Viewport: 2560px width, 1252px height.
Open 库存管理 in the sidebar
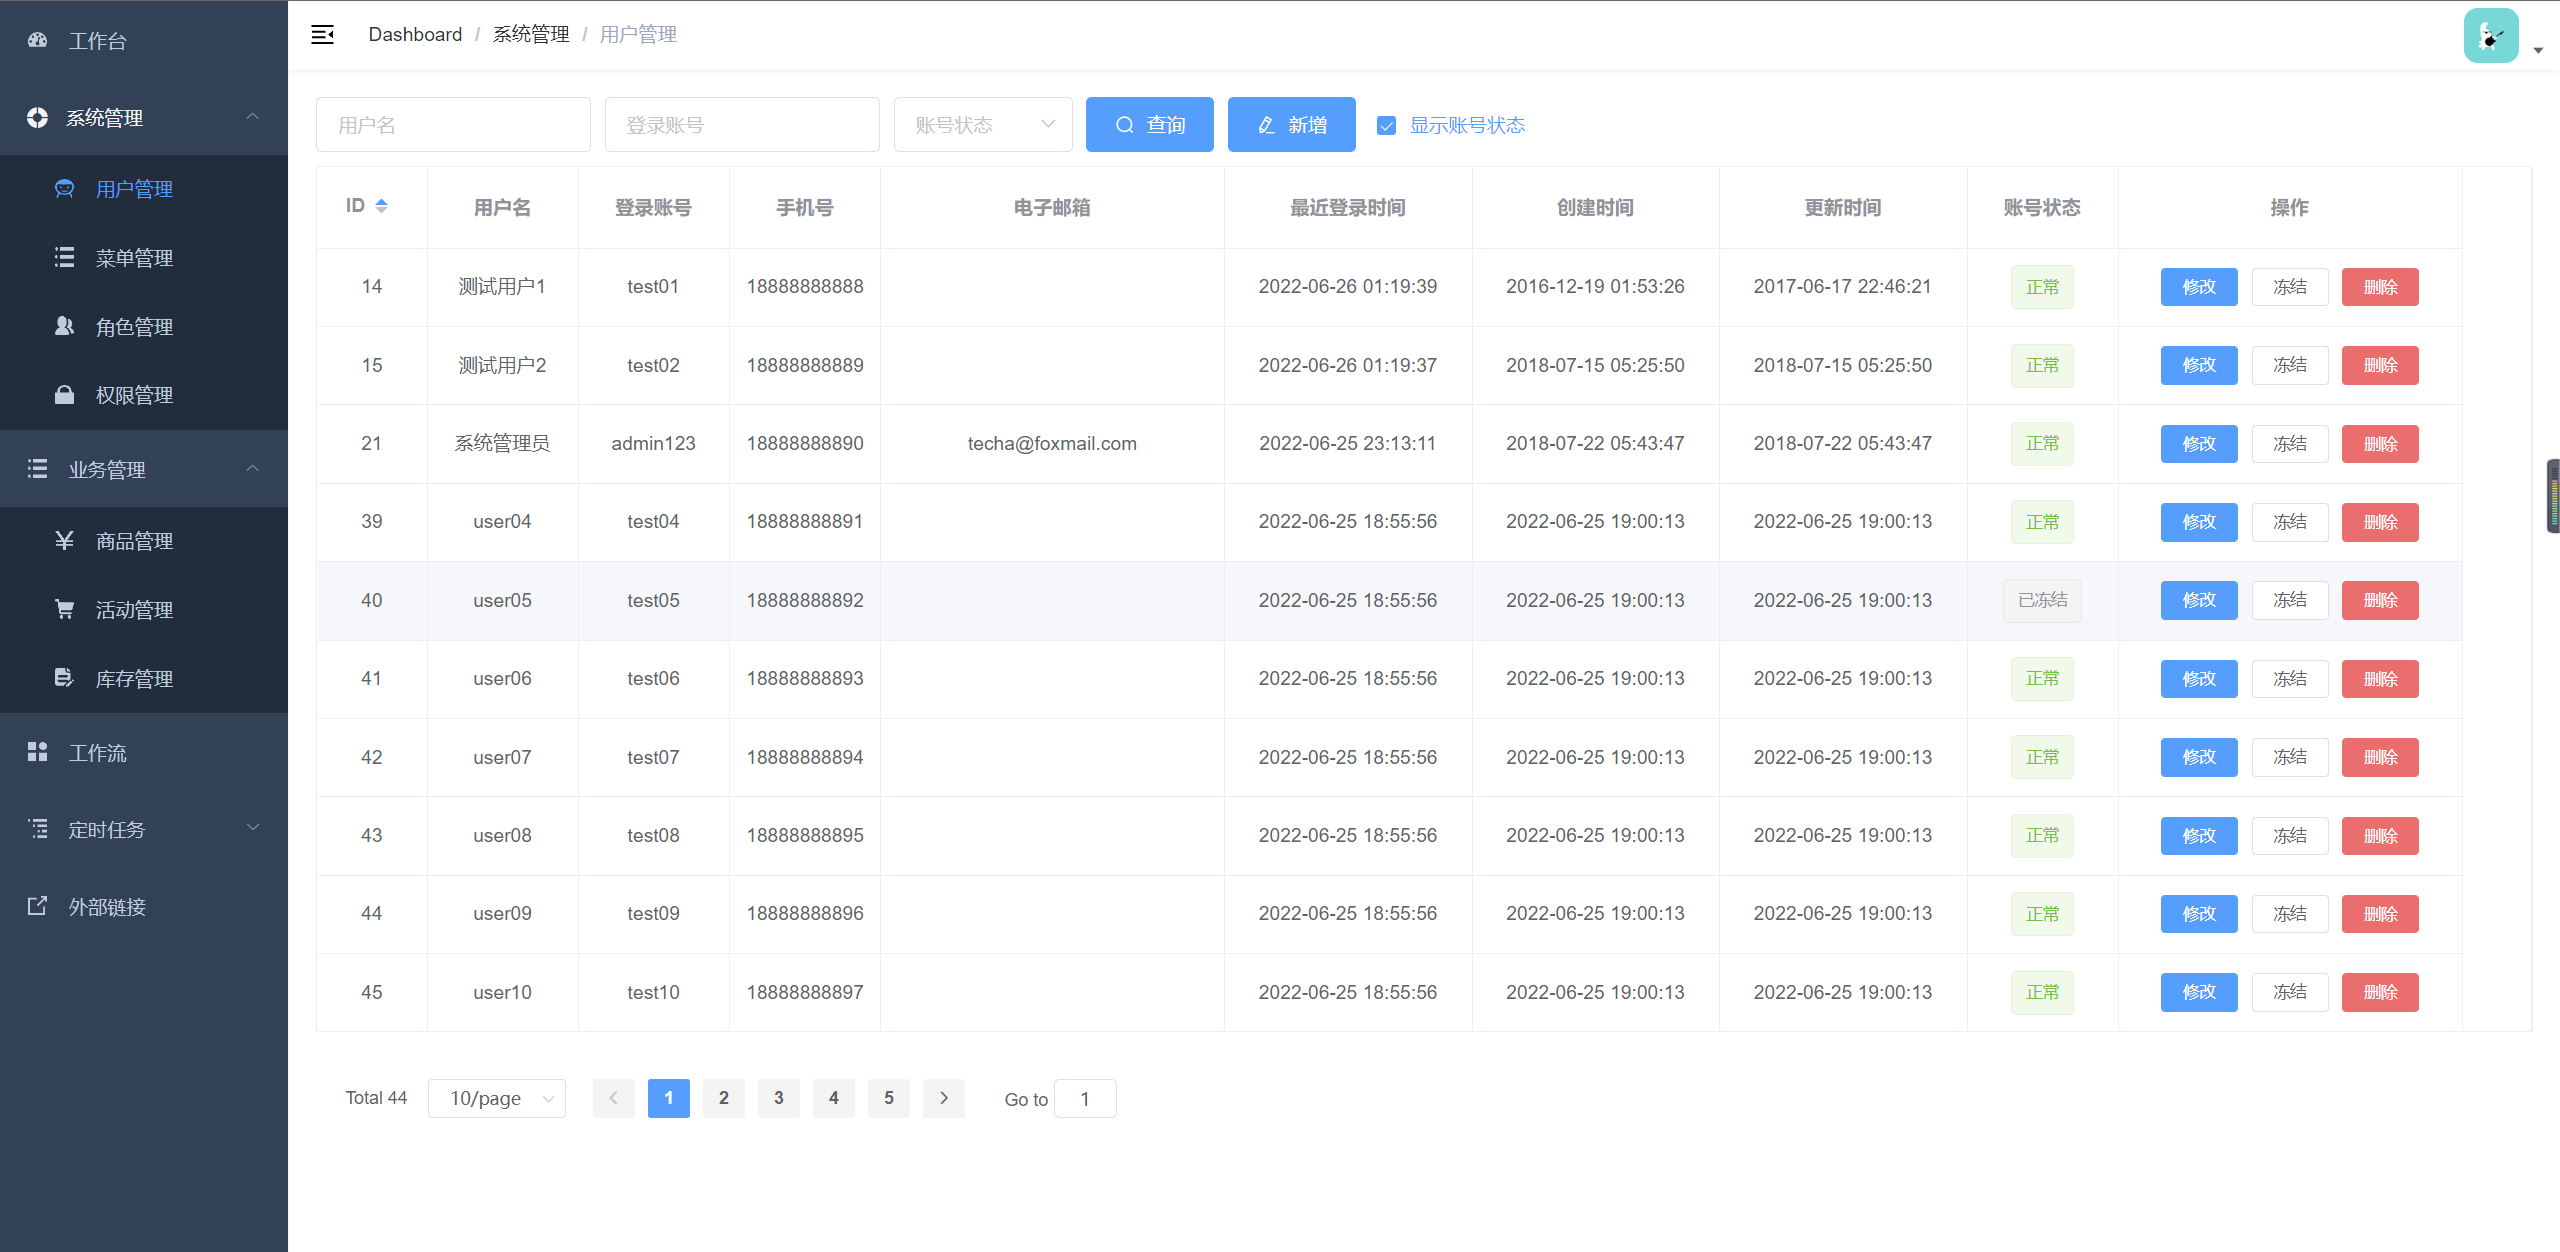pos(134,679)
